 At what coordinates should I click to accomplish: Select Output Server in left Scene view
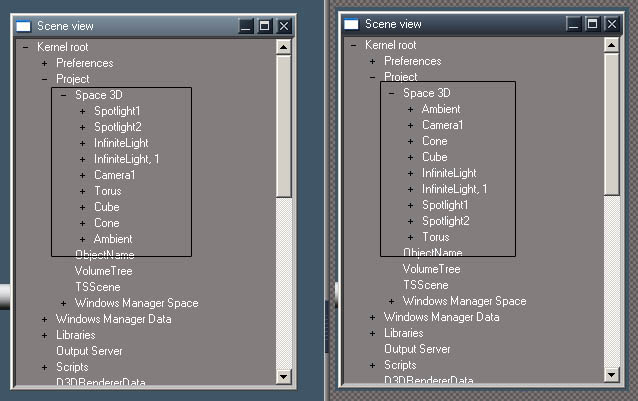pos(89,351)
